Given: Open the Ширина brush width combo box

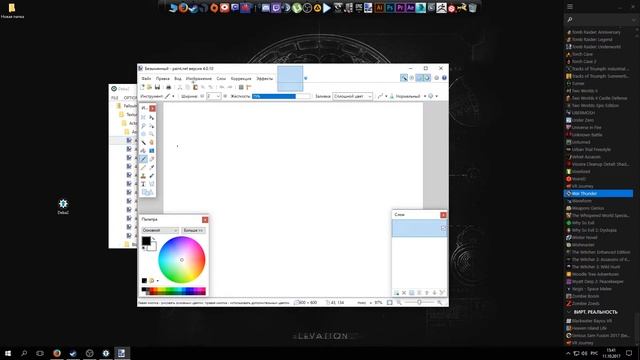Looking at the screenshot, I should coord(213,96).
